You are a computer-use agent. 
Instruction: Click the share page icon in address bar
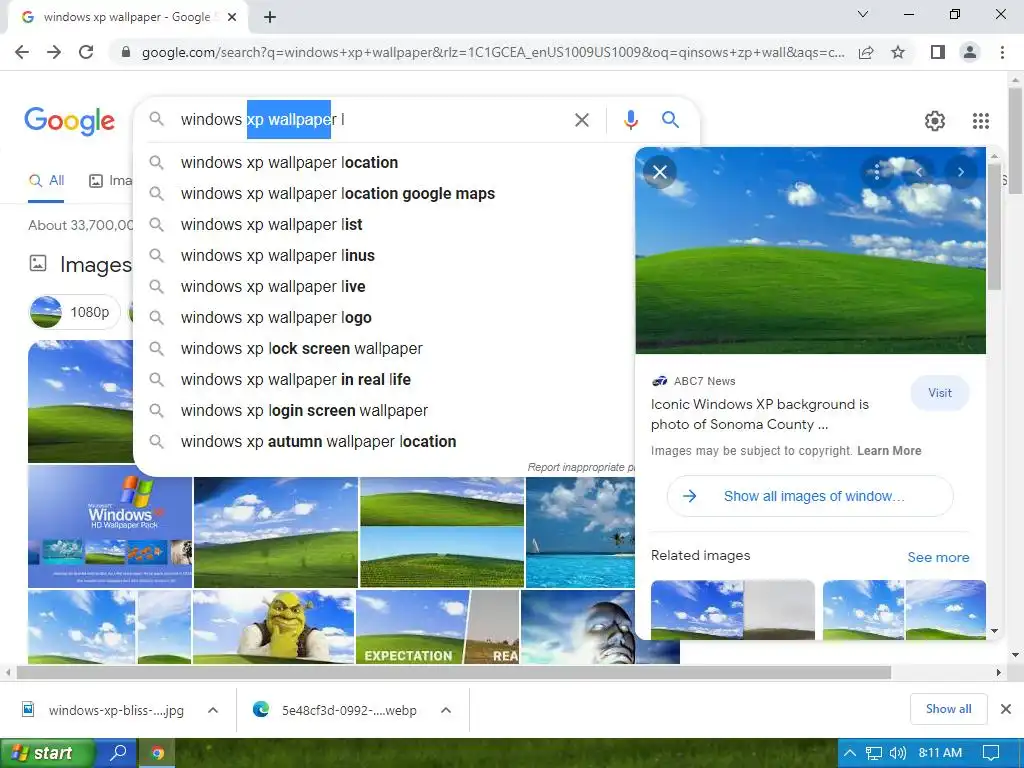tap(866, 52)
